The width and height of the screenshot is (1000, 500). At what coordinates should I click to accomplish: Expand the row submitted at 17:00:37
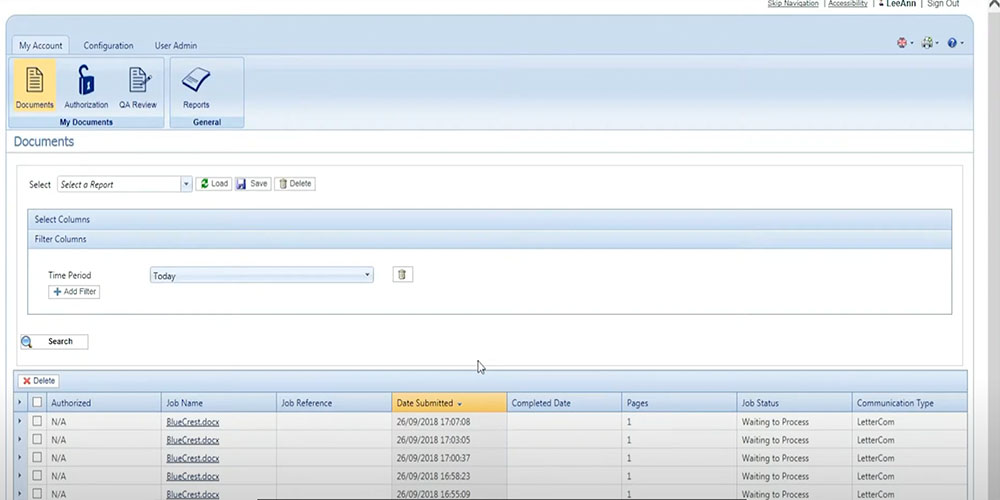(20, 458)
